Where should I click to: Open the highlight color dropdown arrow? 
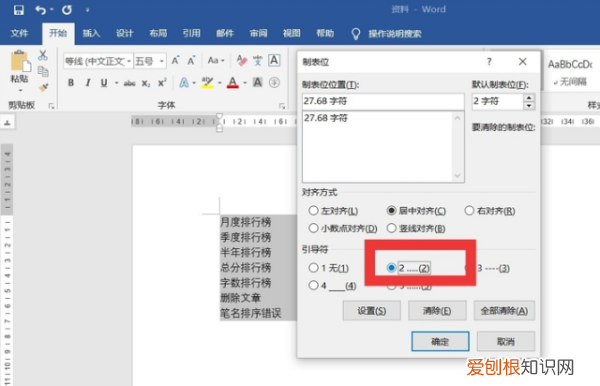click(220, 83)
